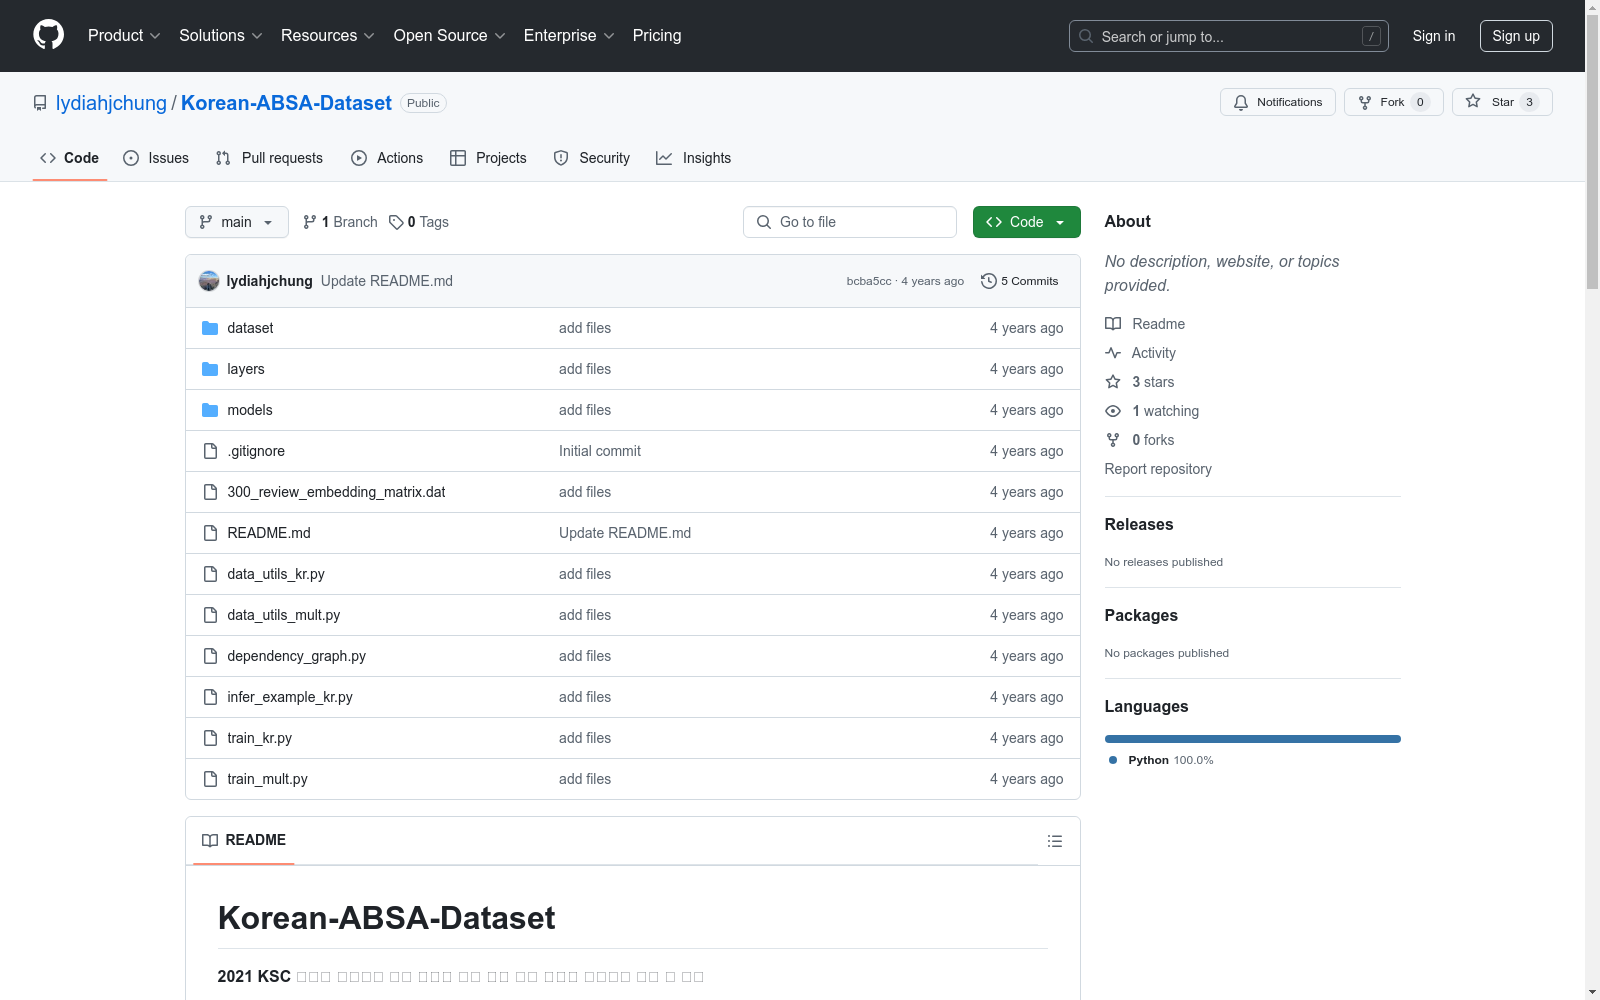
Task: Click the blue Python color dot
Action: tap(1113, 760)
